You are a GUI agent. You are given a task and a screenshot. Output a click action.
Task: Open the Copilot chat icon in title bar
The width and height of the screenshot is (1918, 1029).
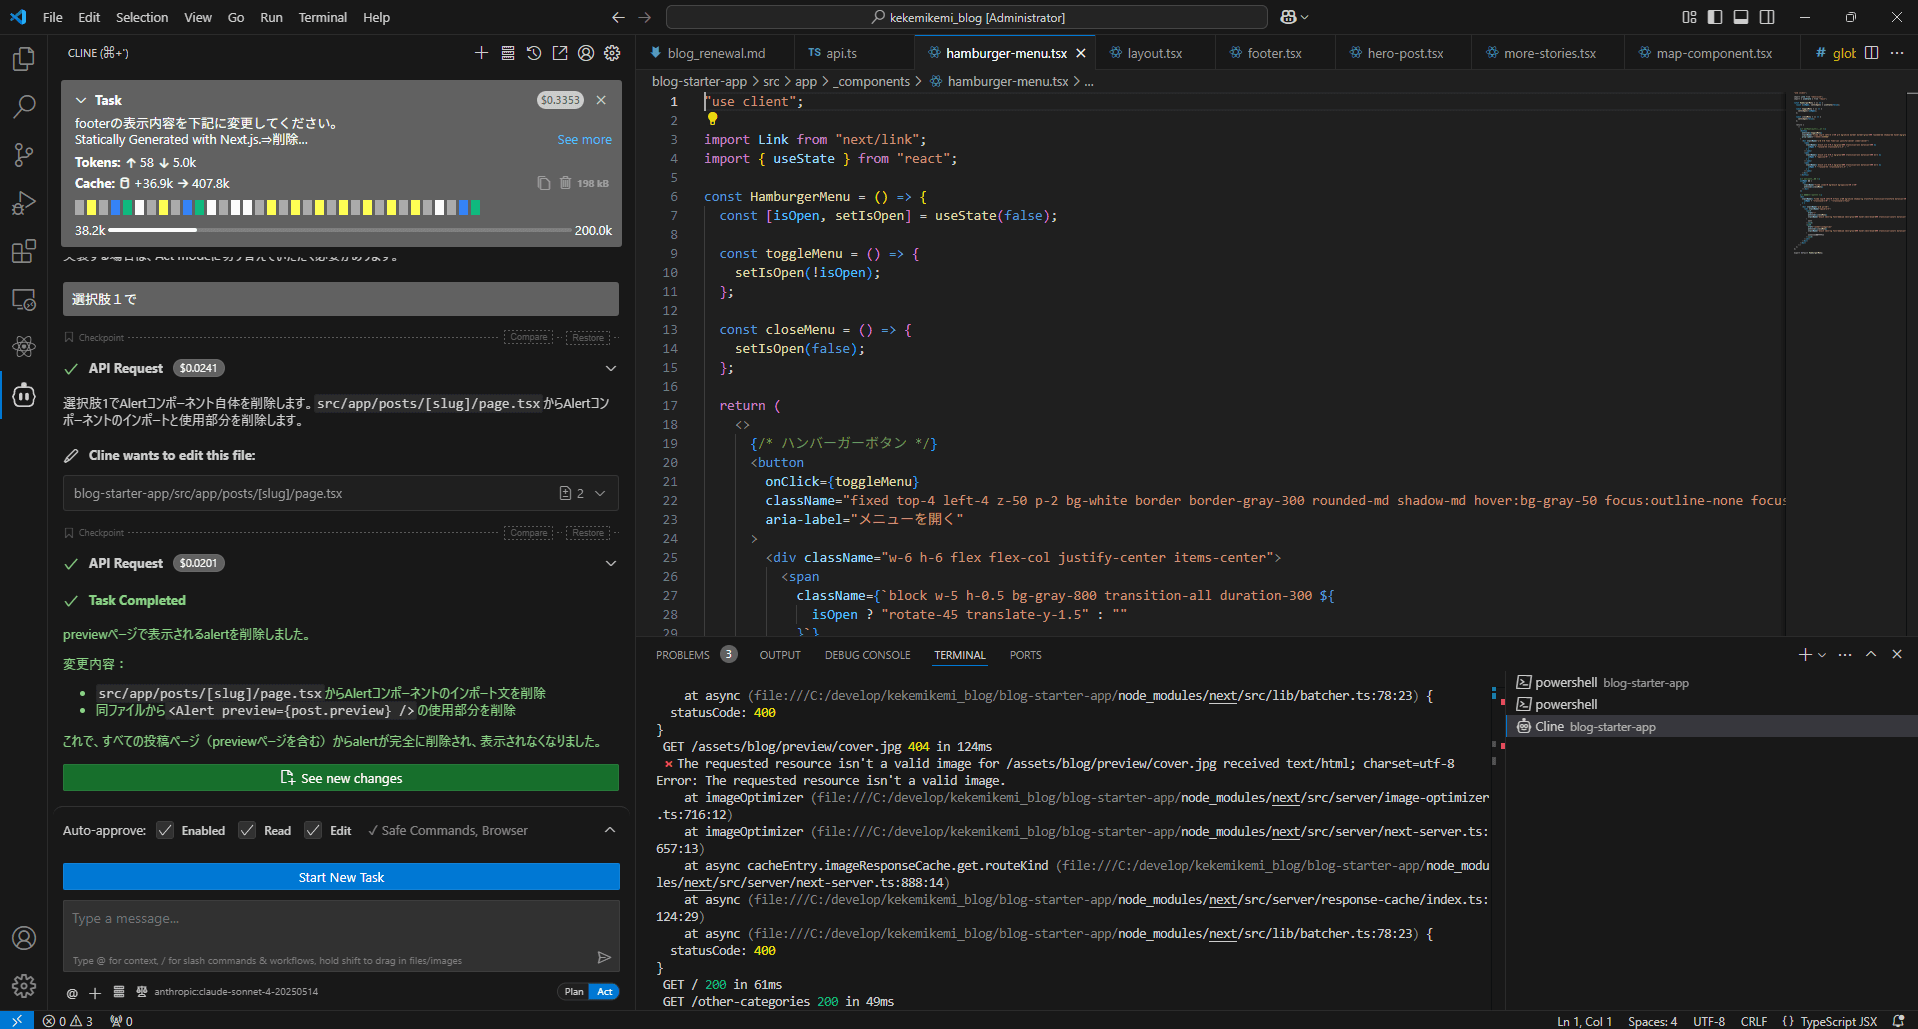point(1288,17)
